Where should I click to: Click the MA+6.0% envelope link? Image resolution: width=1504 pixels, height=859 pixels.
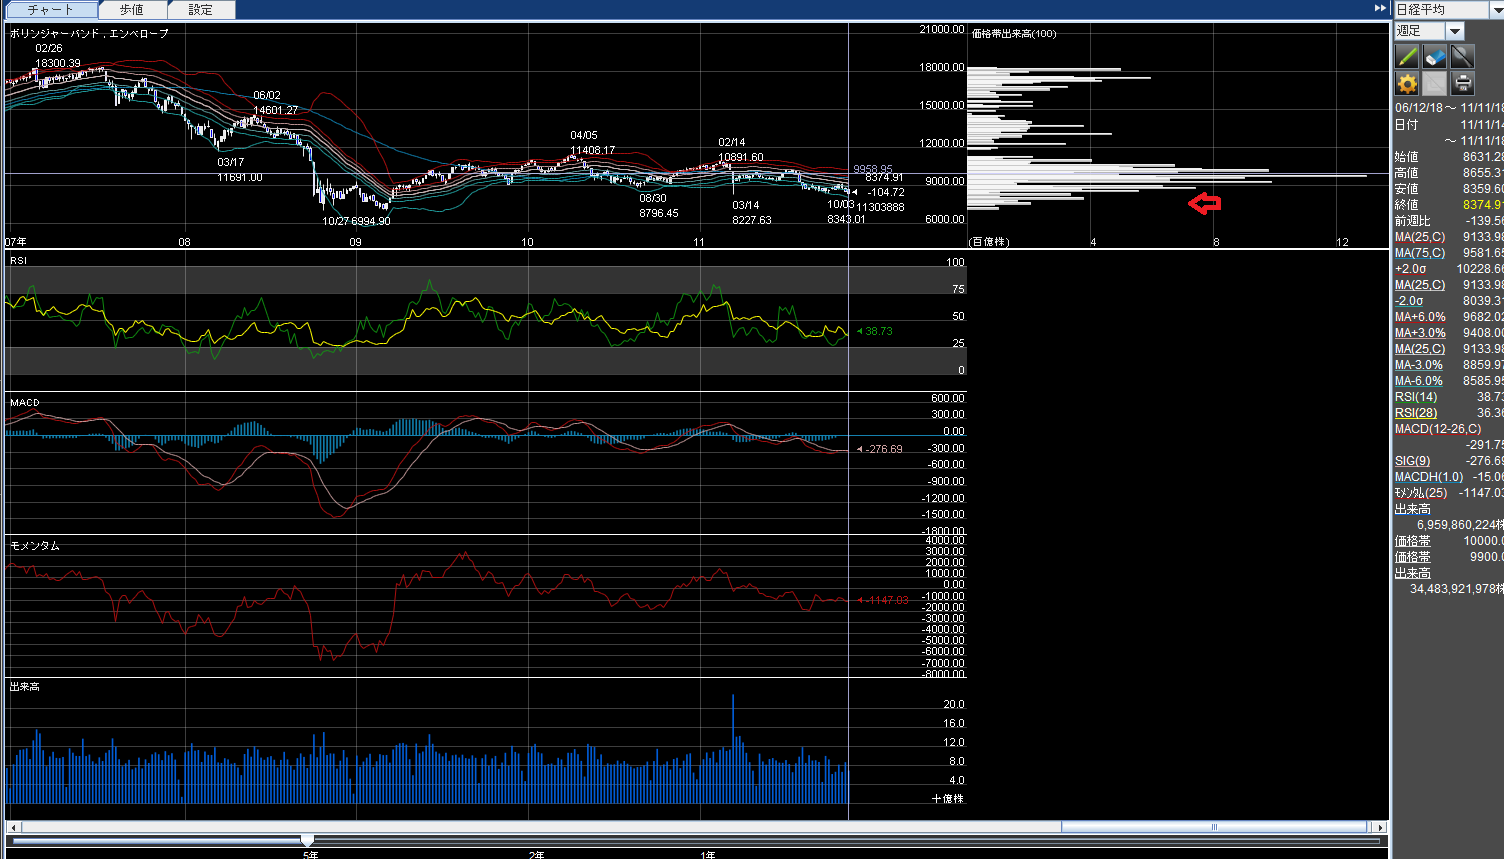click(1420, 317)
